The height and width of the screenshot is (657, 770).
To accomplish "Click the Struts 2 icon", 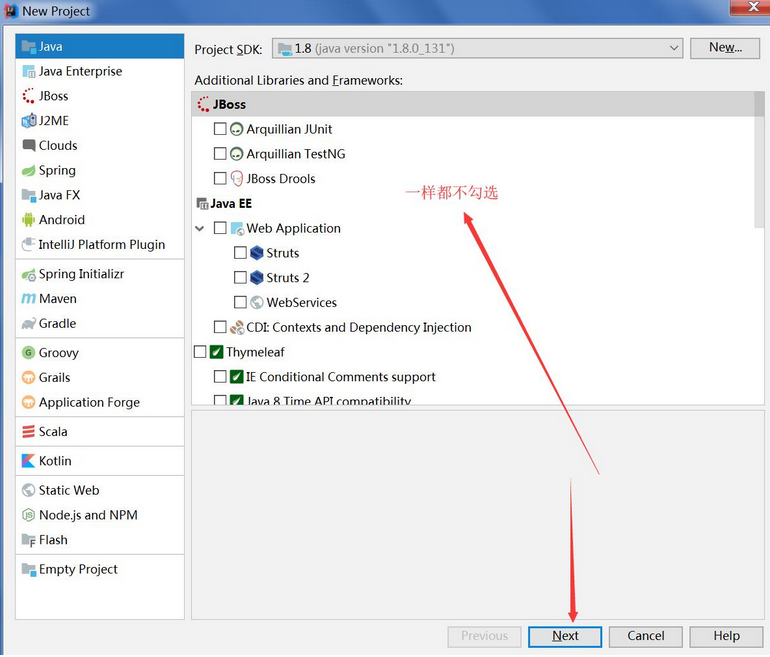I will tap(257, 278).
